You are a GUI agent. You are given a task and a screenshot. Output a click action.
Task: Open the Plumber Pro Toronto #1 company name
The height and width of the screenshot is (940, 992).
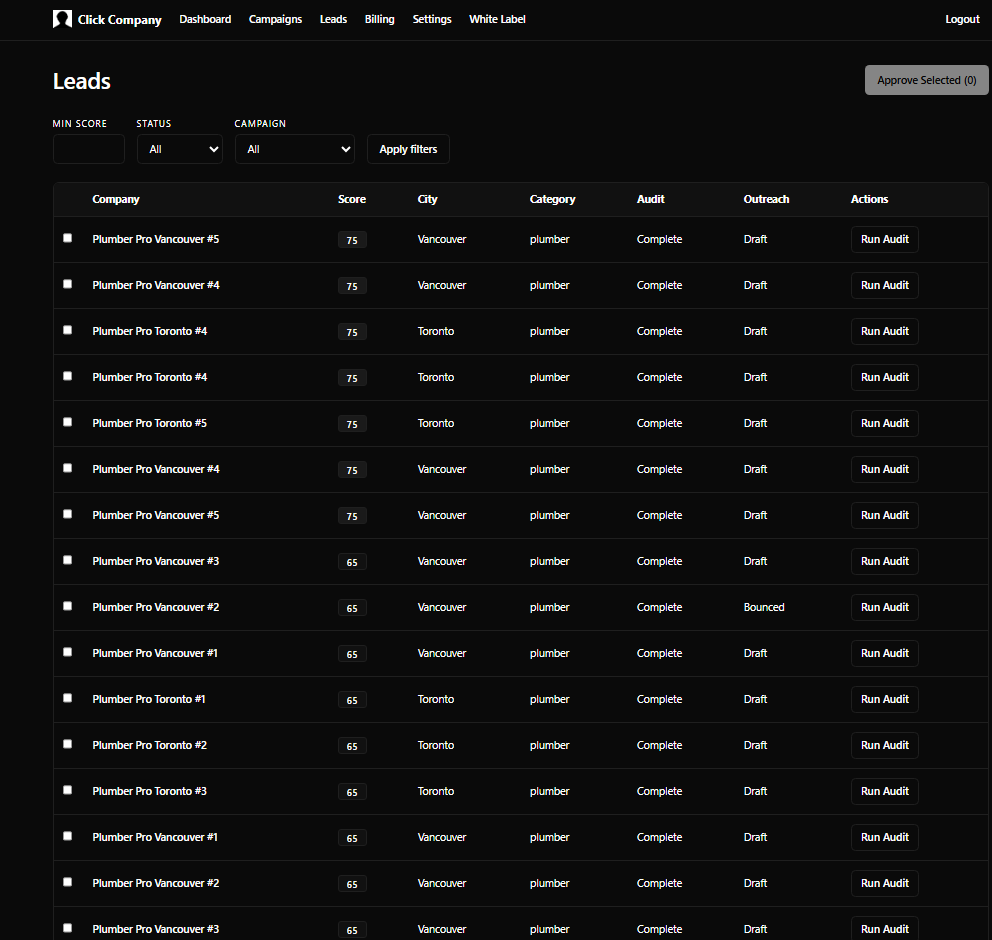(x=149, y=699)
